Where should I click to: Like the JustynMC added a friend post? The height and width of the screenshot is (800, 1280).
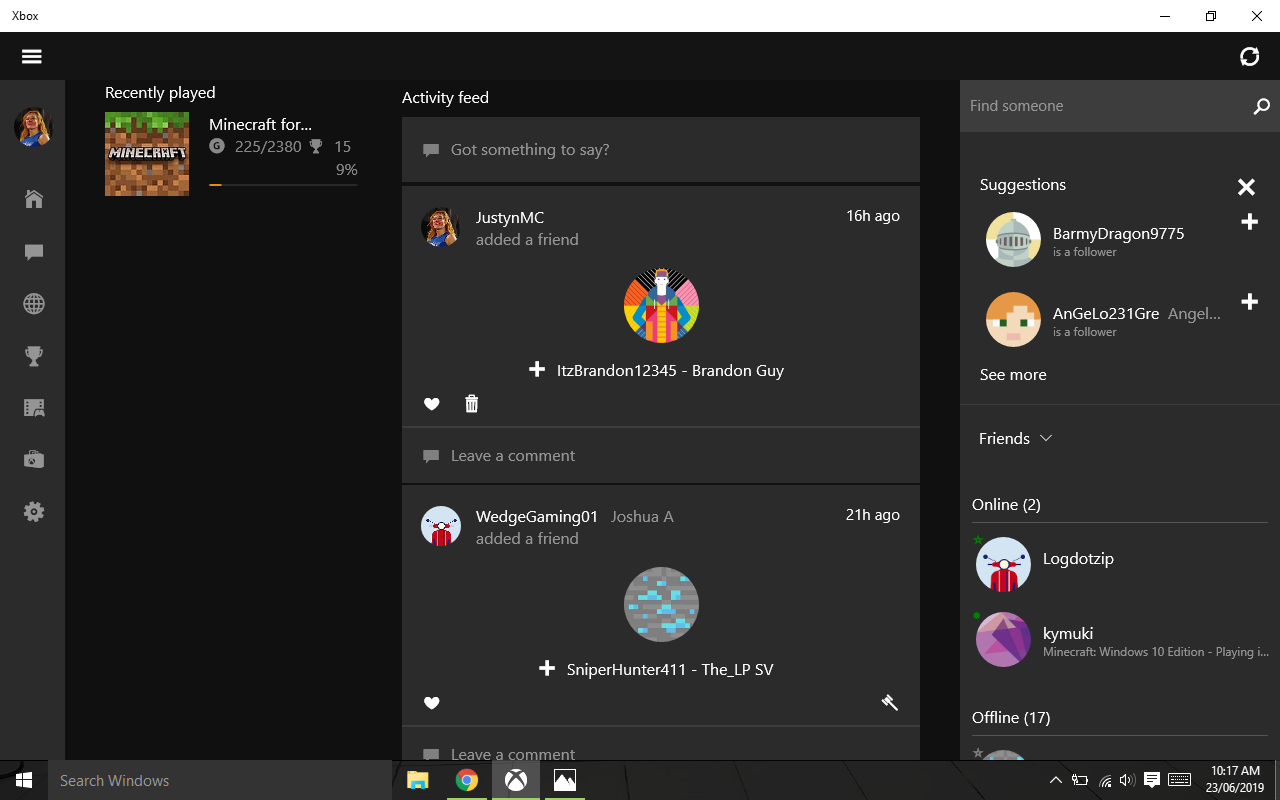click(432, 404)
